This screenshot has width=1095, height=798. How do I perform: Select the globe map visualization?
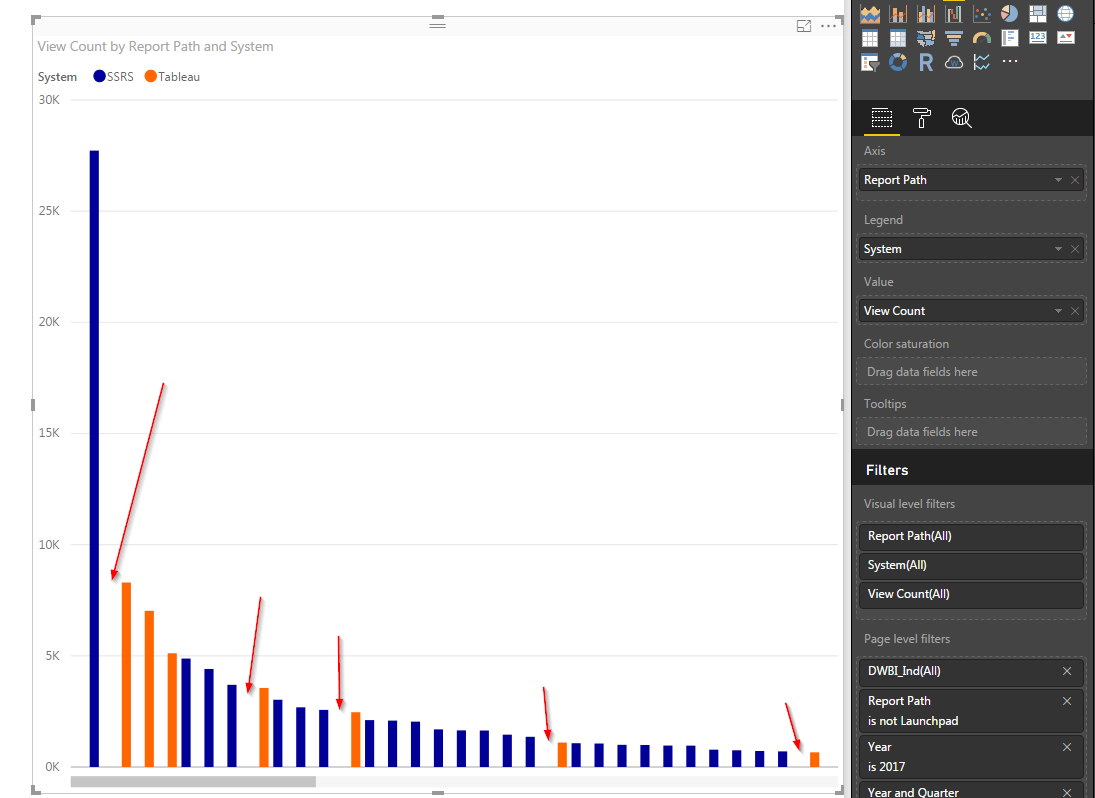point(1066,13)
